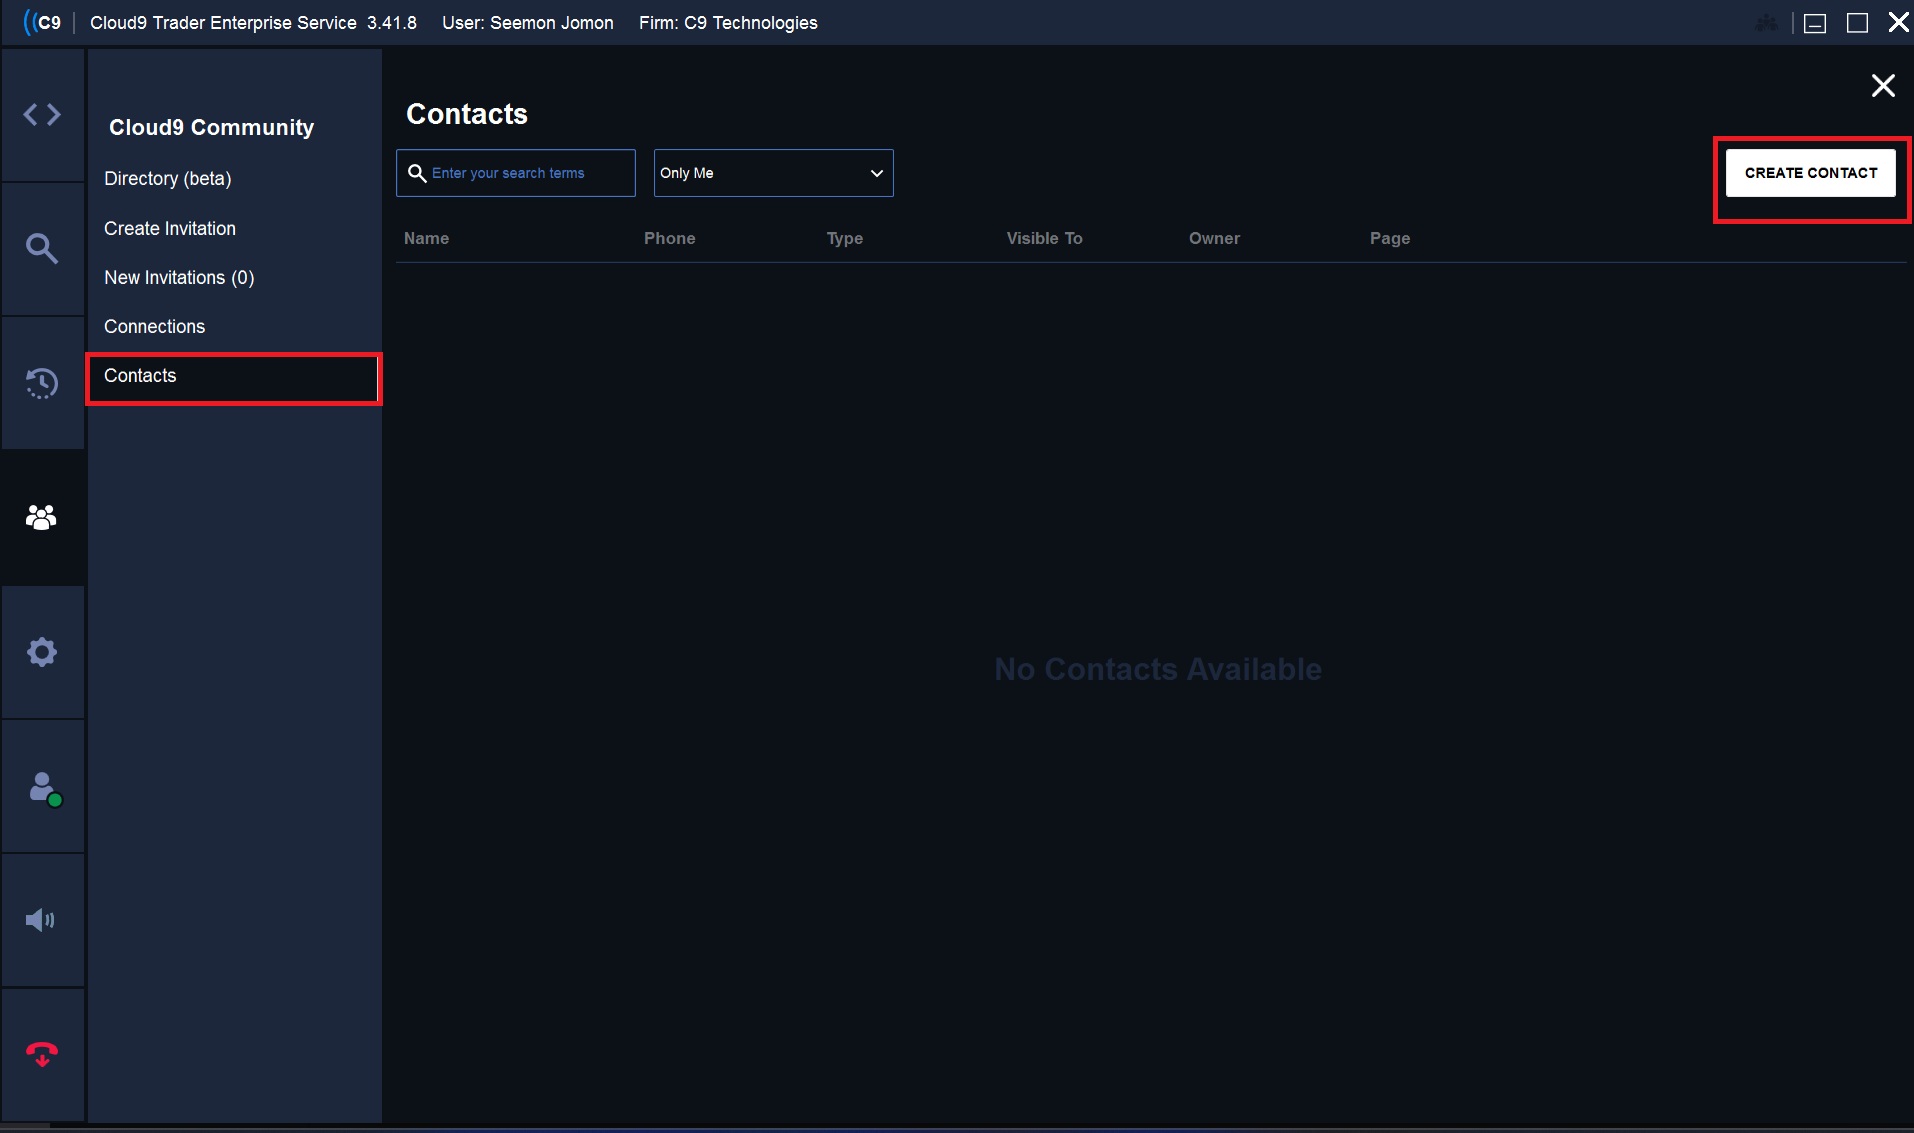Expand the Only Me visibility dropdown

point(773,173)
